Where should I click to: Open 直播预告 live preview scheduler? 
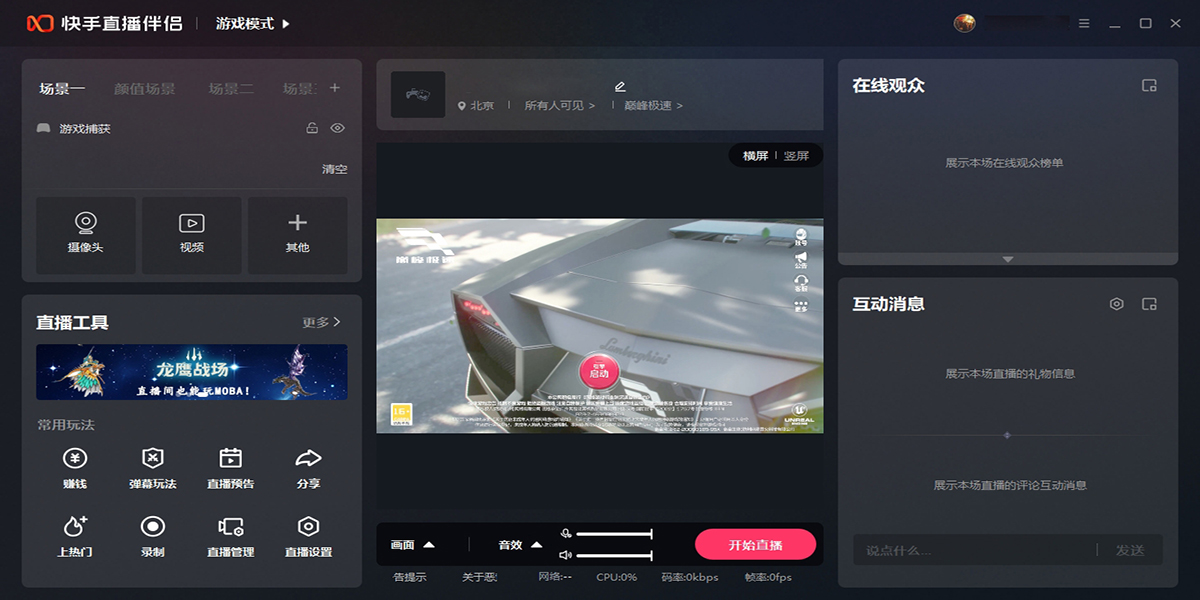click(231, 469)
